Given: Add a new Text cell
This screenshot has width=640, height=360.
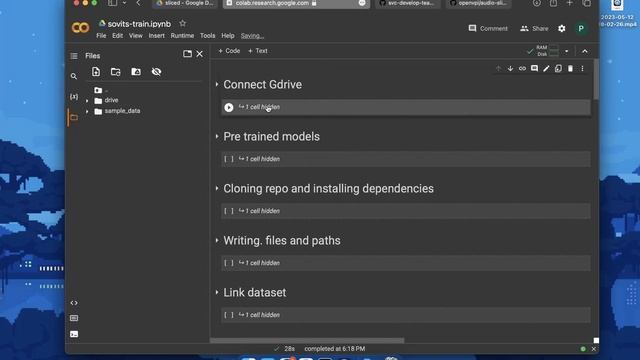Looking at the screenshot, I should pyautogui.click(x=258, y=51).
